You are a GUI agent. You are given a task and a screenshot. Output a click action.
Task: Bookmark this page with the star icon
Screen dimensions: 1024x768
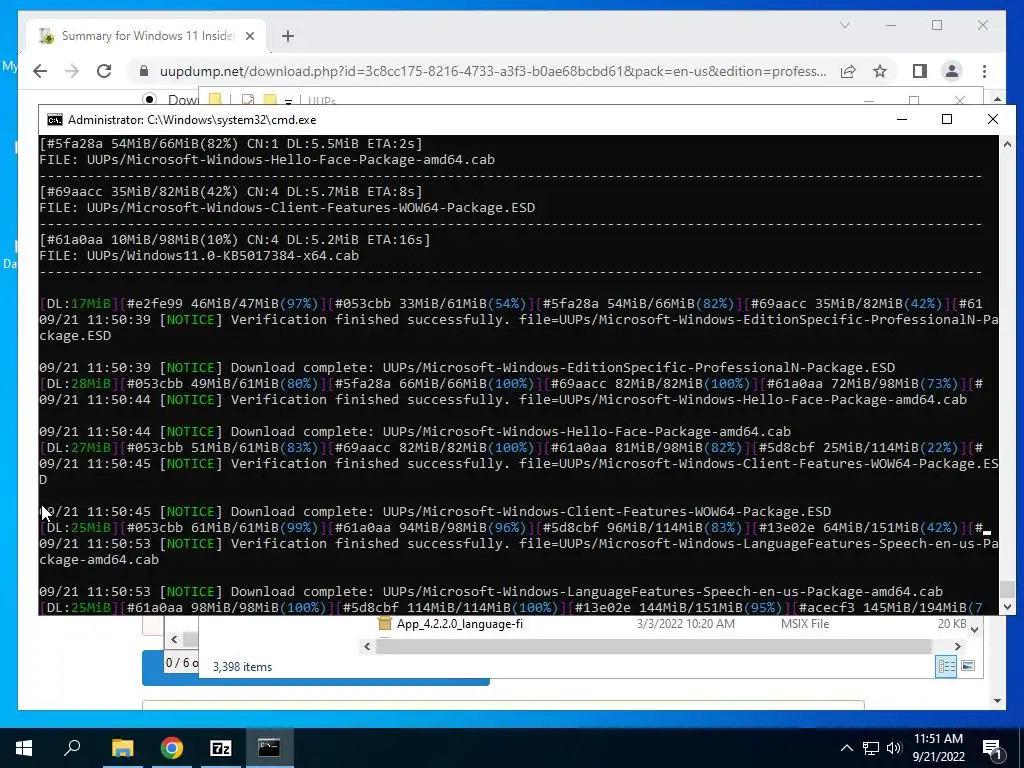click(x=880, y=71)
